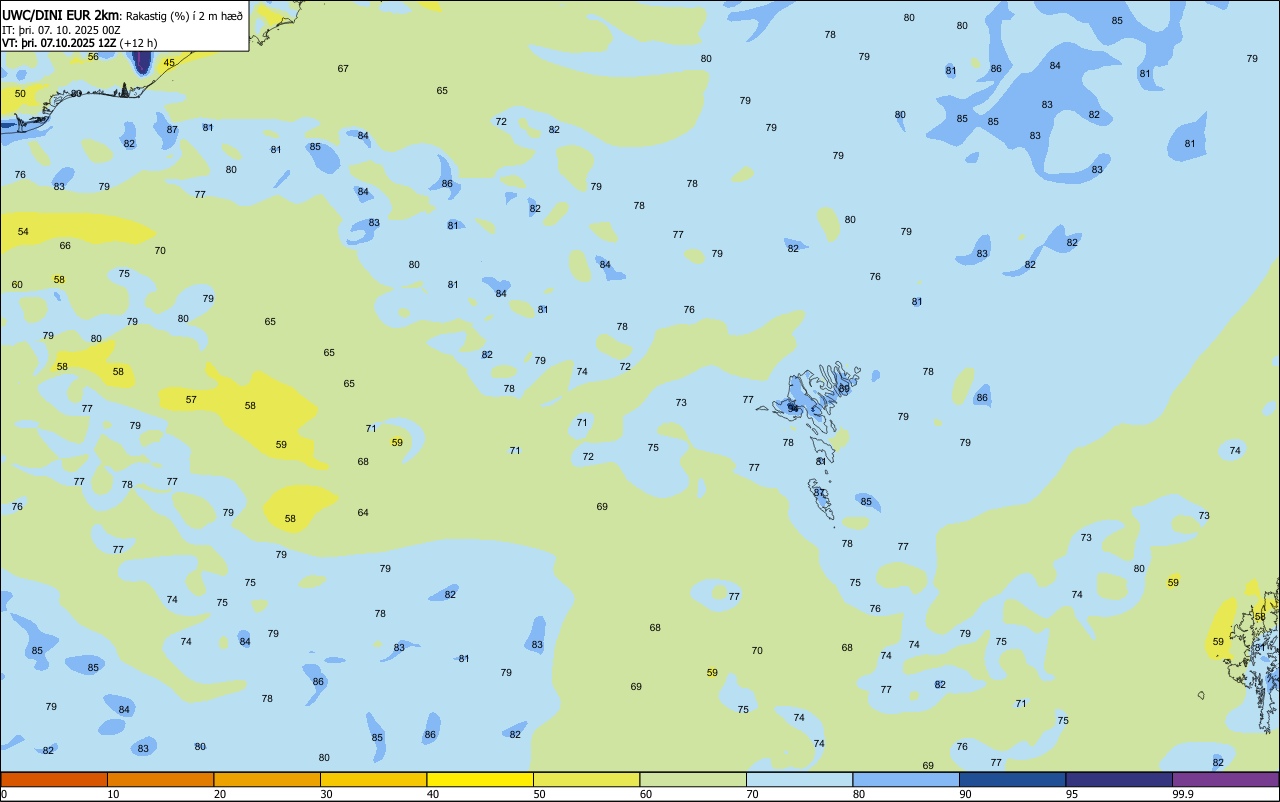Click the legend tick label '95'

(1072, 794)
